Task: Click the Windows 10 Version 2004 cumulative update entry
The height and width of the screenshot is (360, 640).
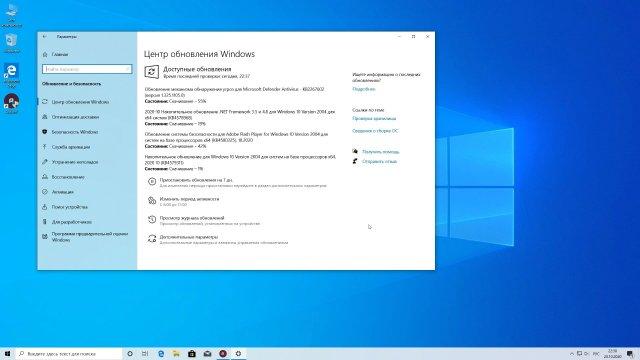Action: [x=240, y=162]
